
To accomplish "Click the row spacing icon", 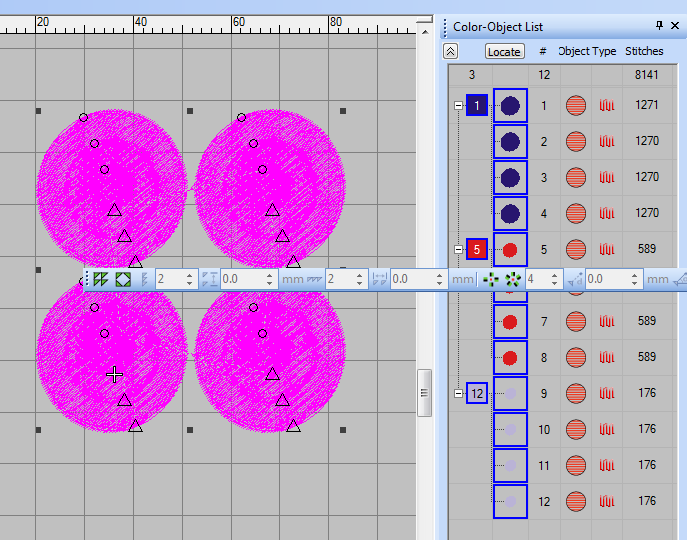I will pos(210,279).
